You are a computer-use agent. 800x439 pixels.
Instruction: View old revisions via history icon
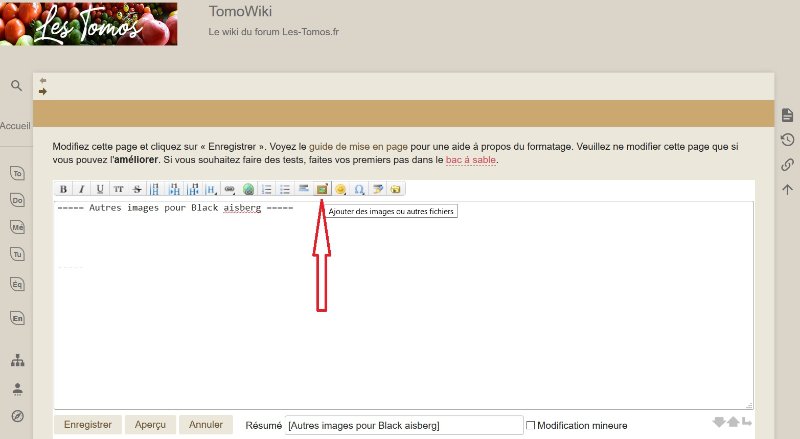[x=787, y=139]
